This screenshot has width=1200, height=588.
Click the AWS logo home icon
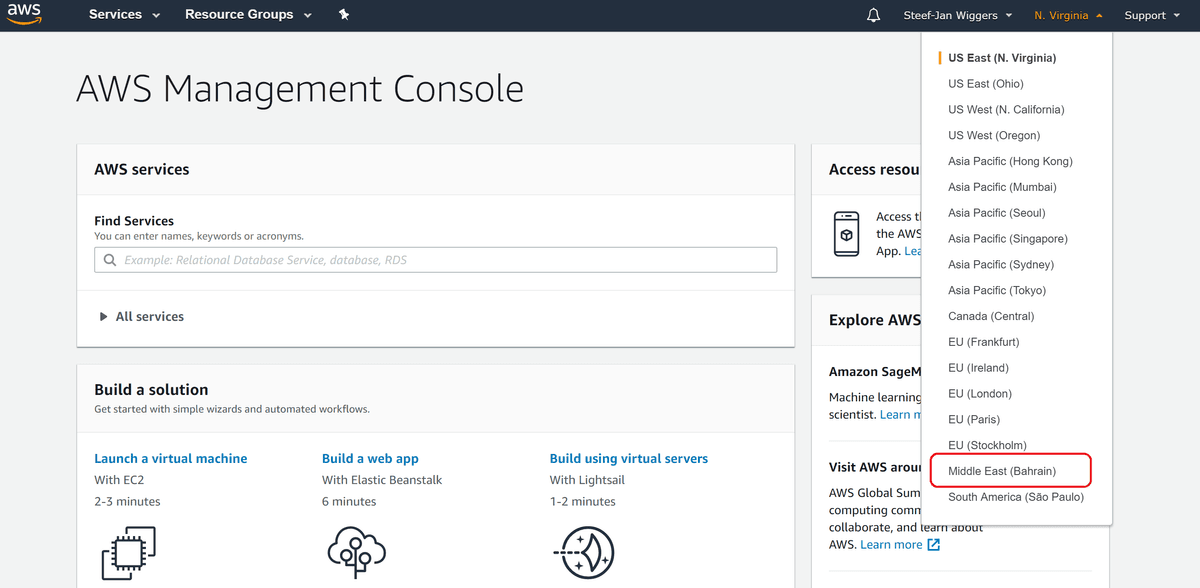(24, 15)
